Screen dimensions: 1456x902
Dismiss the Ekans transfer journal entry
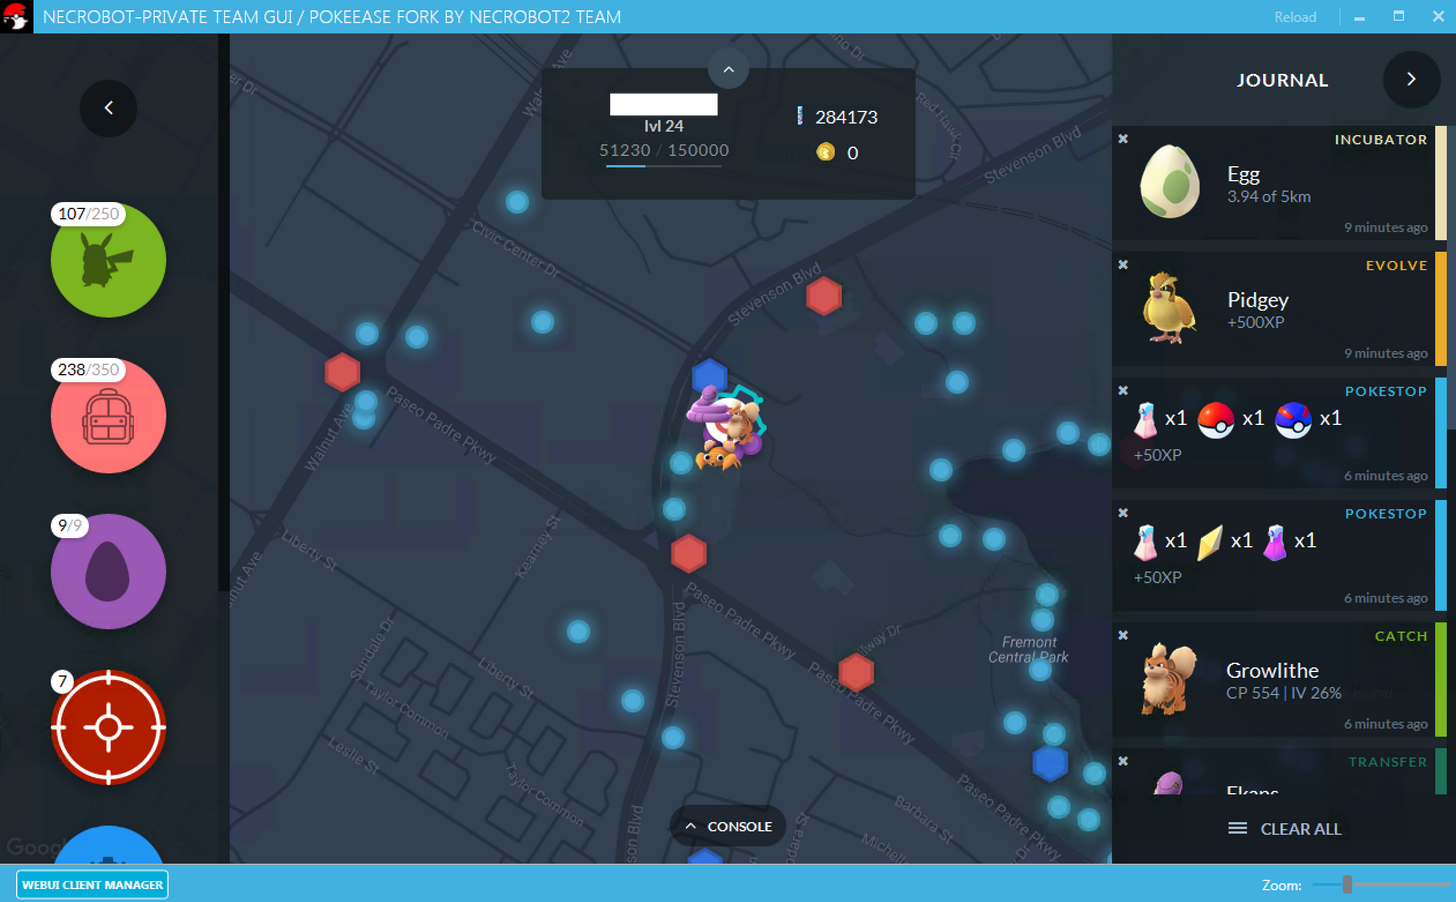coord(1123,761)
